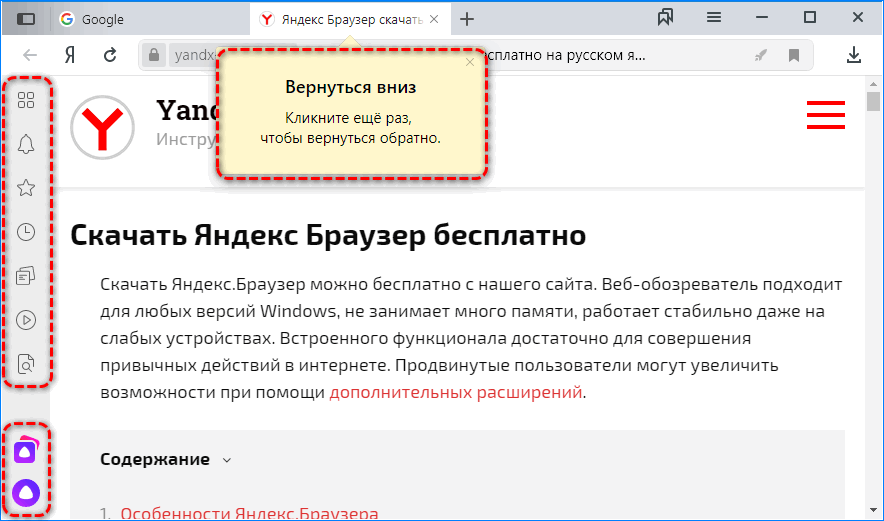Click the page search icon in sidebar
884x521 pixels.
pos(27,364)
